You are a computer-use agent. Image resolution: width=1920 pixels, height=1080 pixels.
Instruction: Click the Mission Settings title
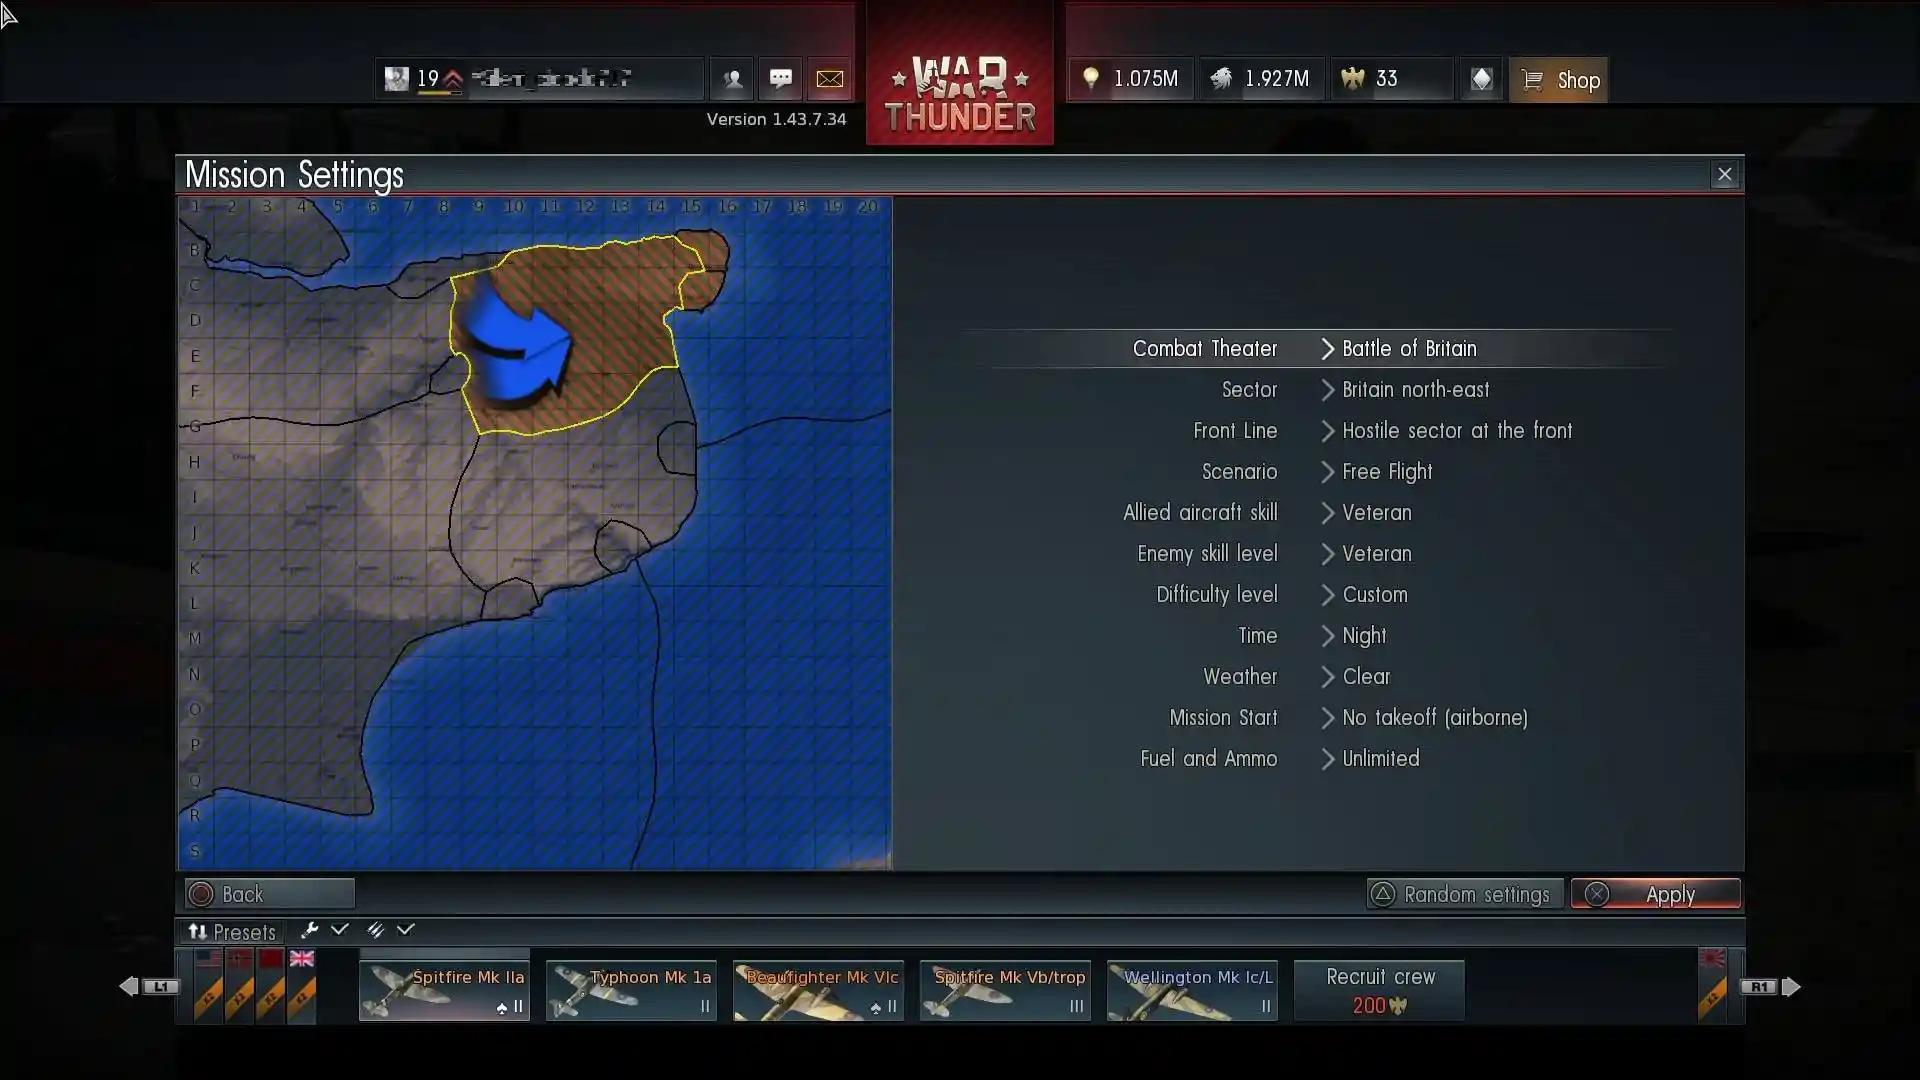pyautogui.click(x=294, y=175)
